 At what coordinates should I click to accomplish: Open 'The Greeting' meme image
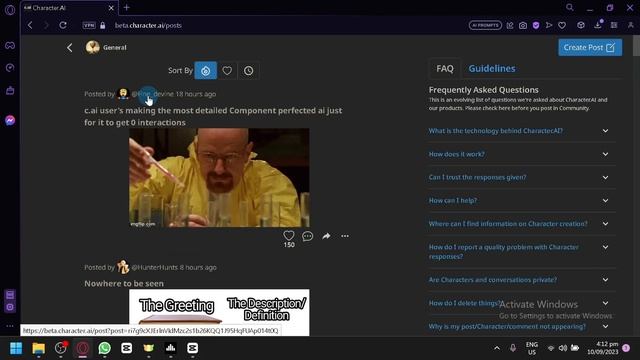(219, 312)
